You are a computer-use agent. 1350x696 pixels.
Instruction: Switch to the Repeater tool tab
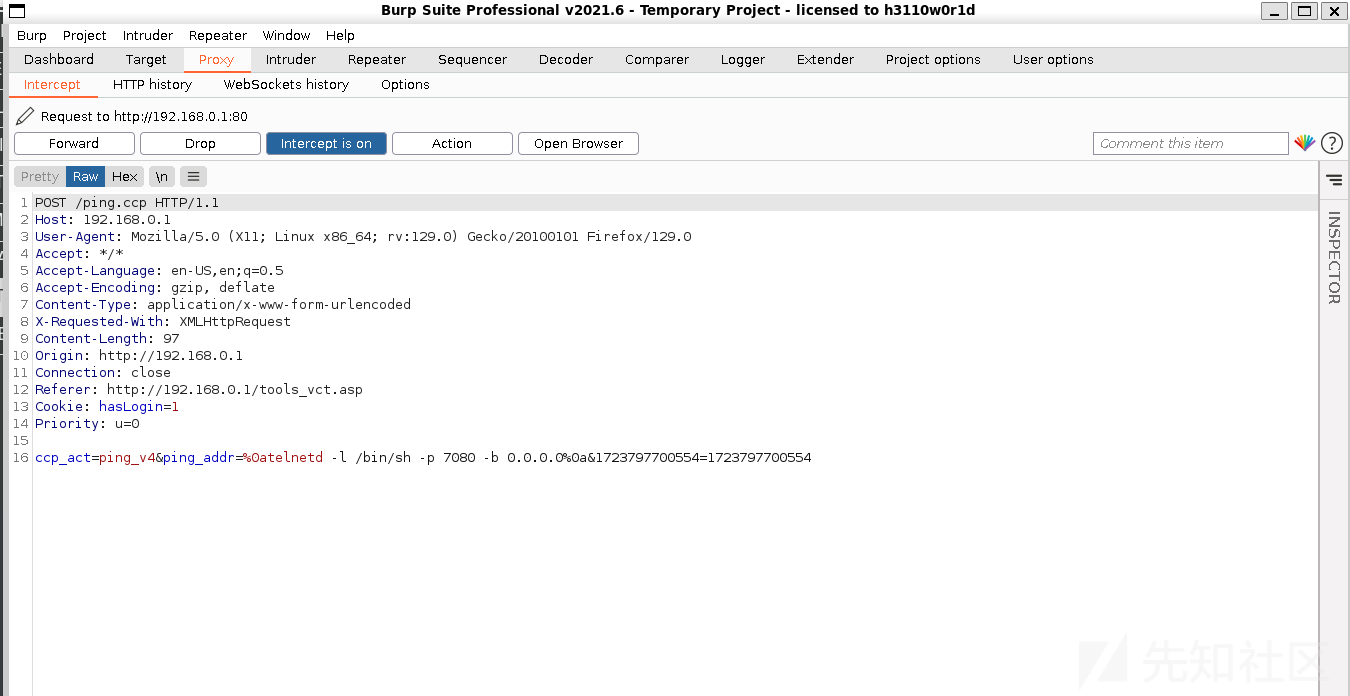pos(377,59)
